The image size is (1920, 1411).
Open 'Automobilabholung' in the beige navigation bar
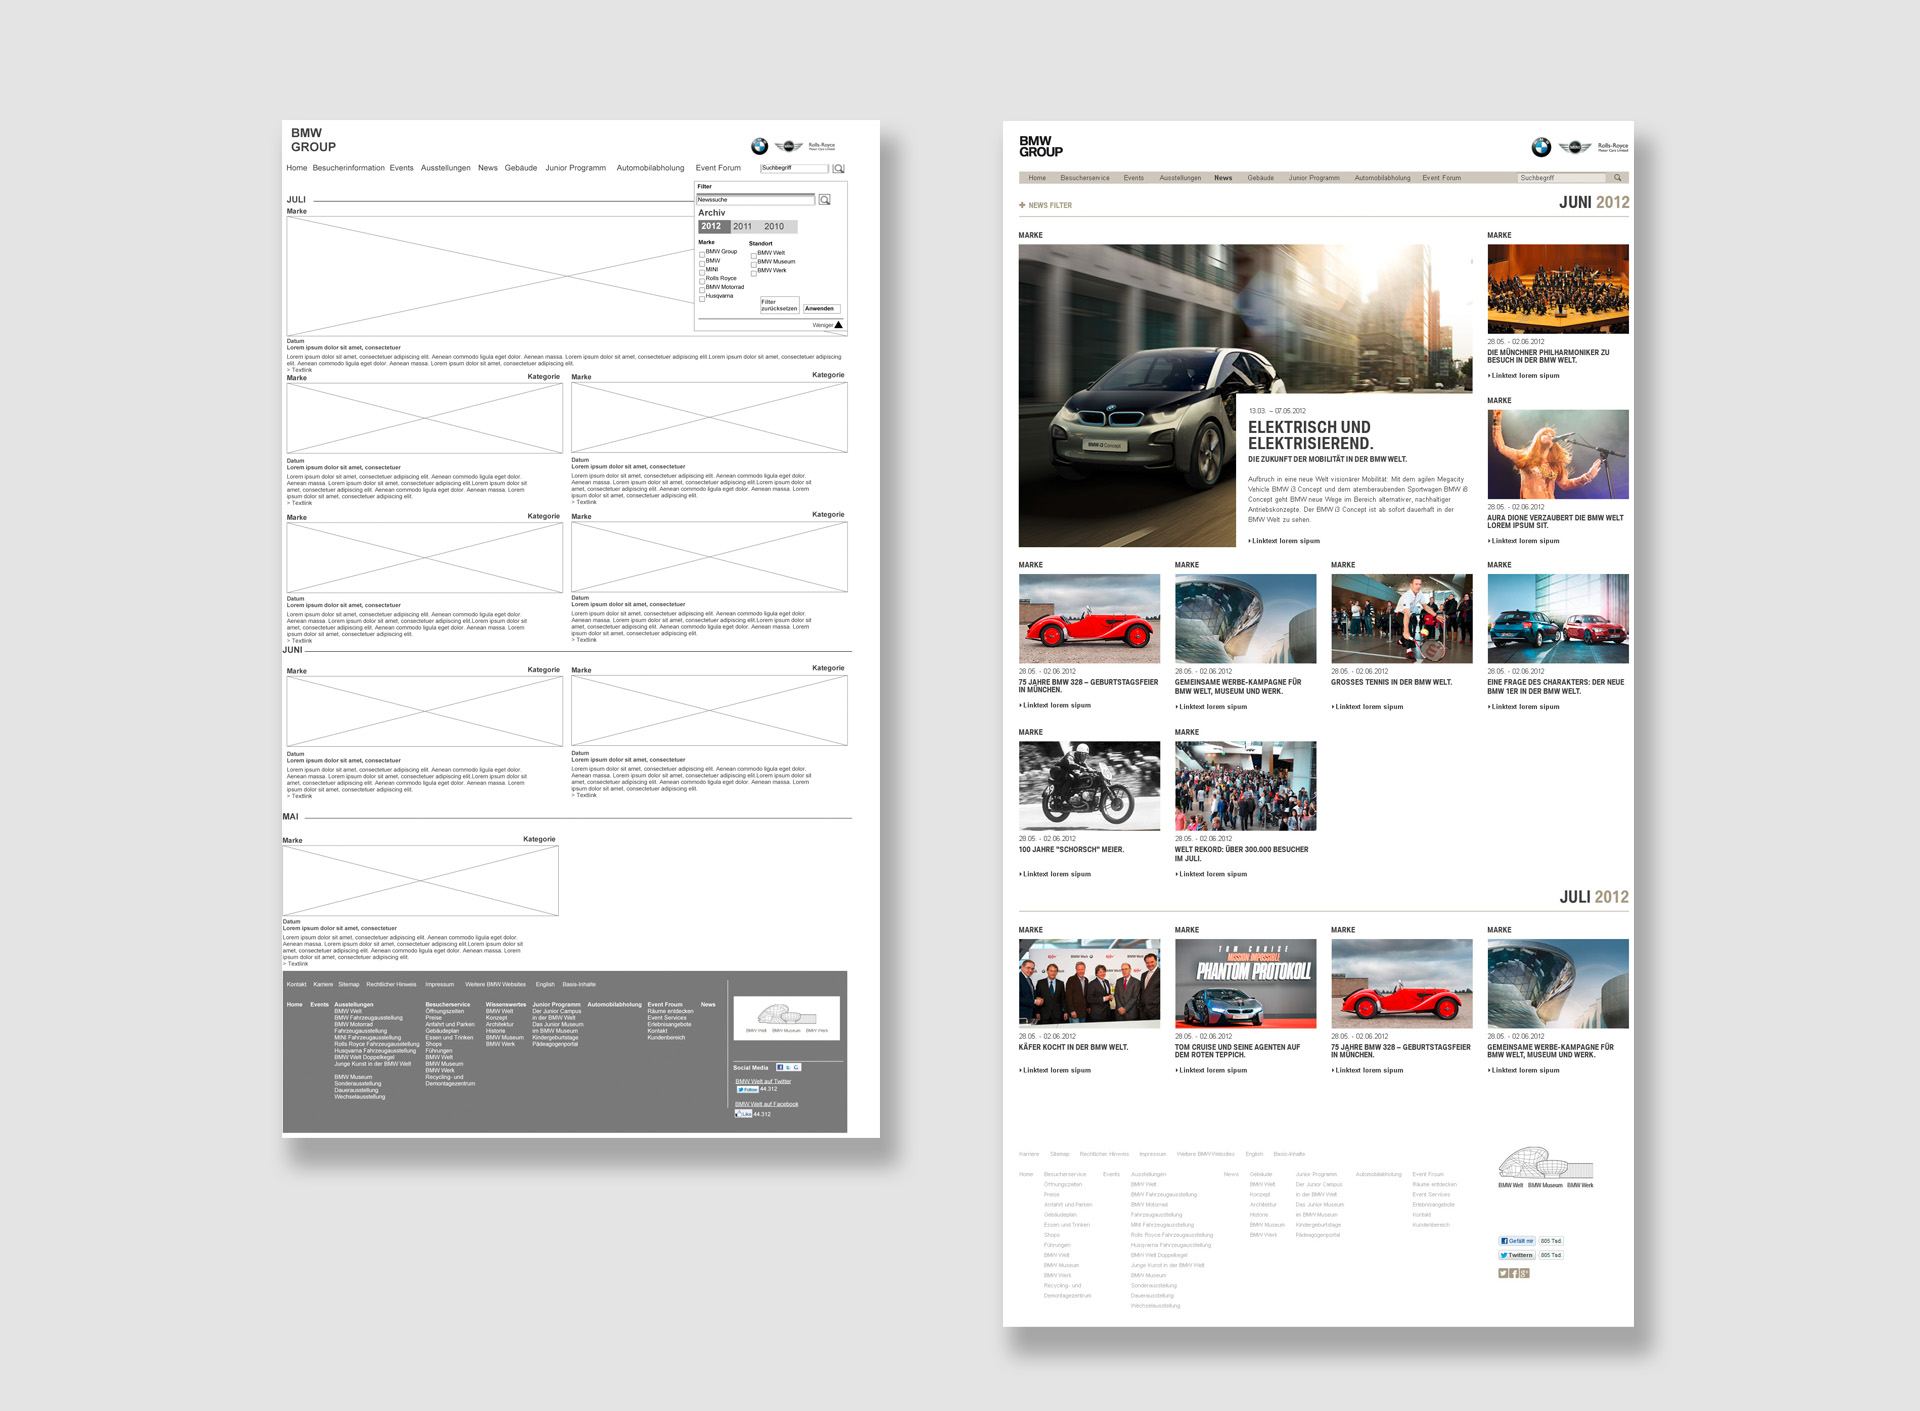coord(1382,178)
